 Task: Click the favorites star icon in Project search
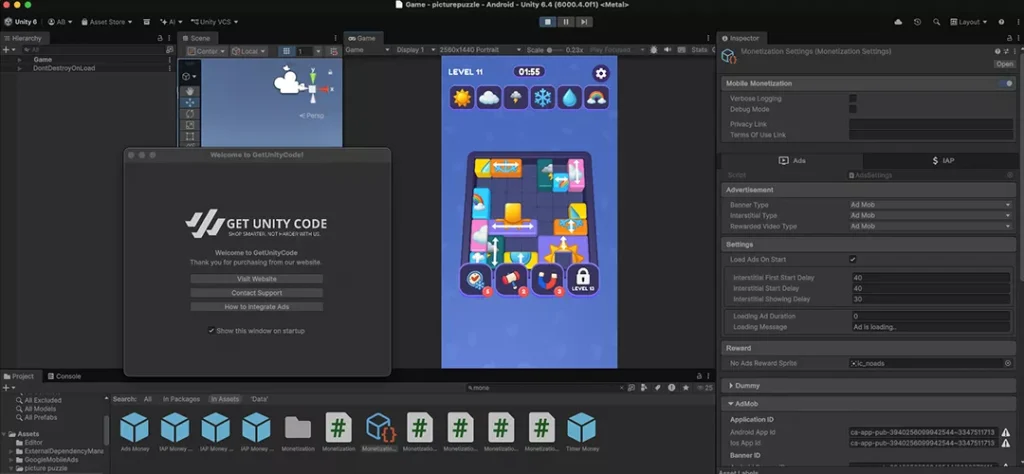[x=686, y=387]
